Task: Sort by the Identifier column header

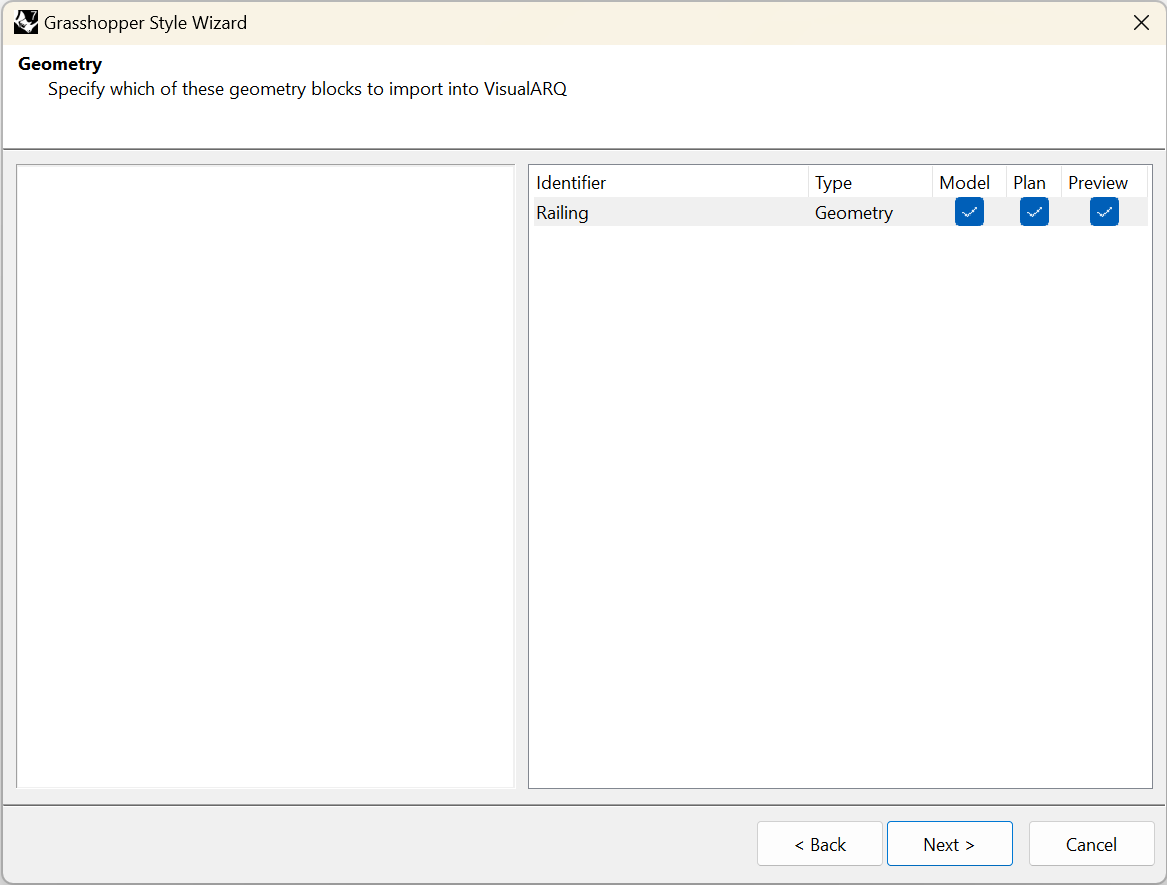Action: tap(671, 182)
